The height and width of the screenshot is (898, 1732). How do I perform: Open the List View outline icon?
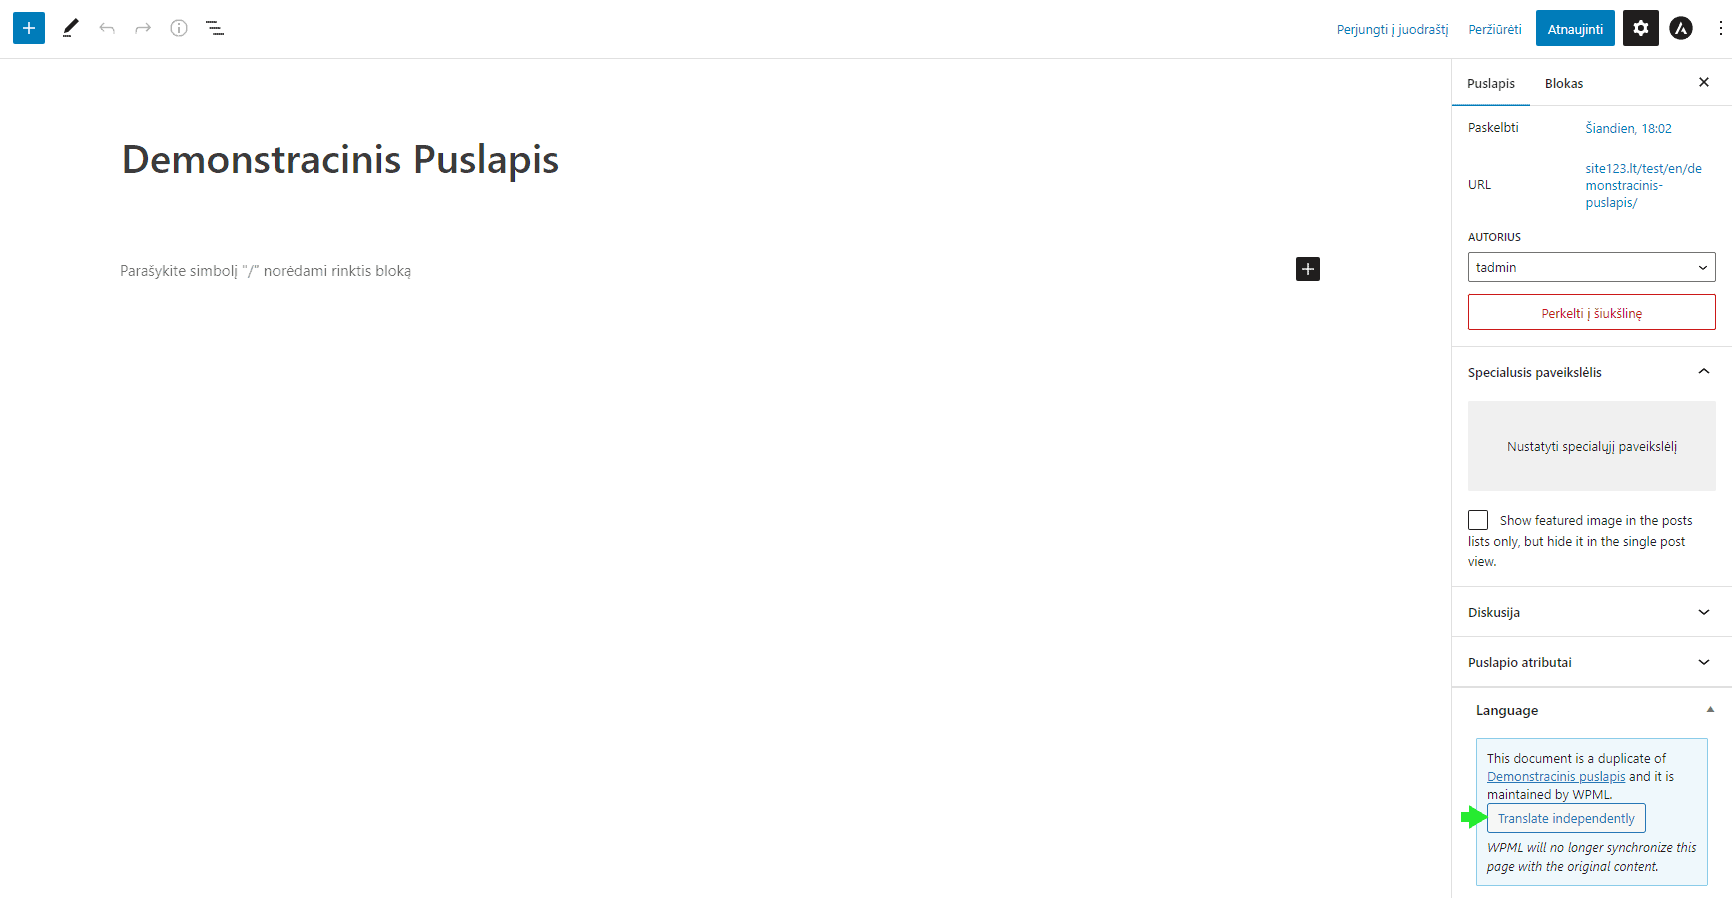coord(215,28)
